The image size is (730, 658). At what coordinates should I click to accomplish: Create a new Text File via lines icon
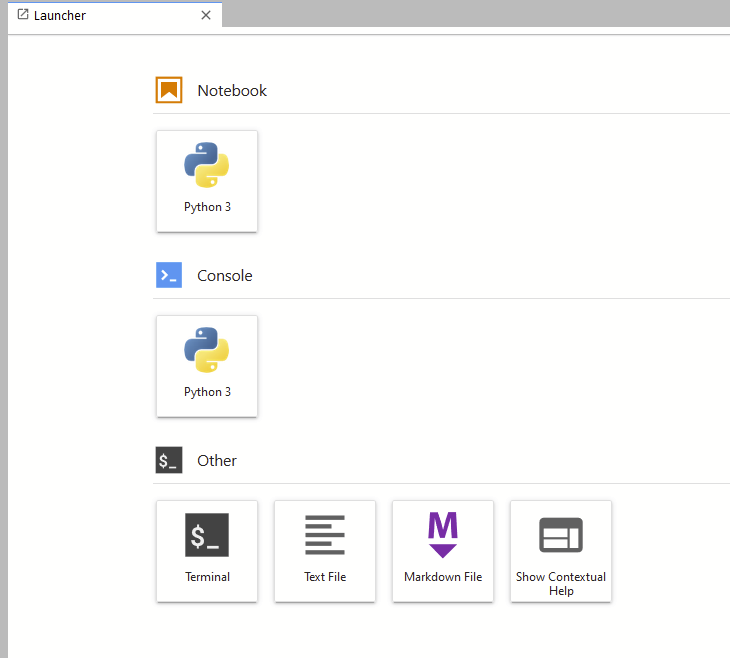point(325,535)
